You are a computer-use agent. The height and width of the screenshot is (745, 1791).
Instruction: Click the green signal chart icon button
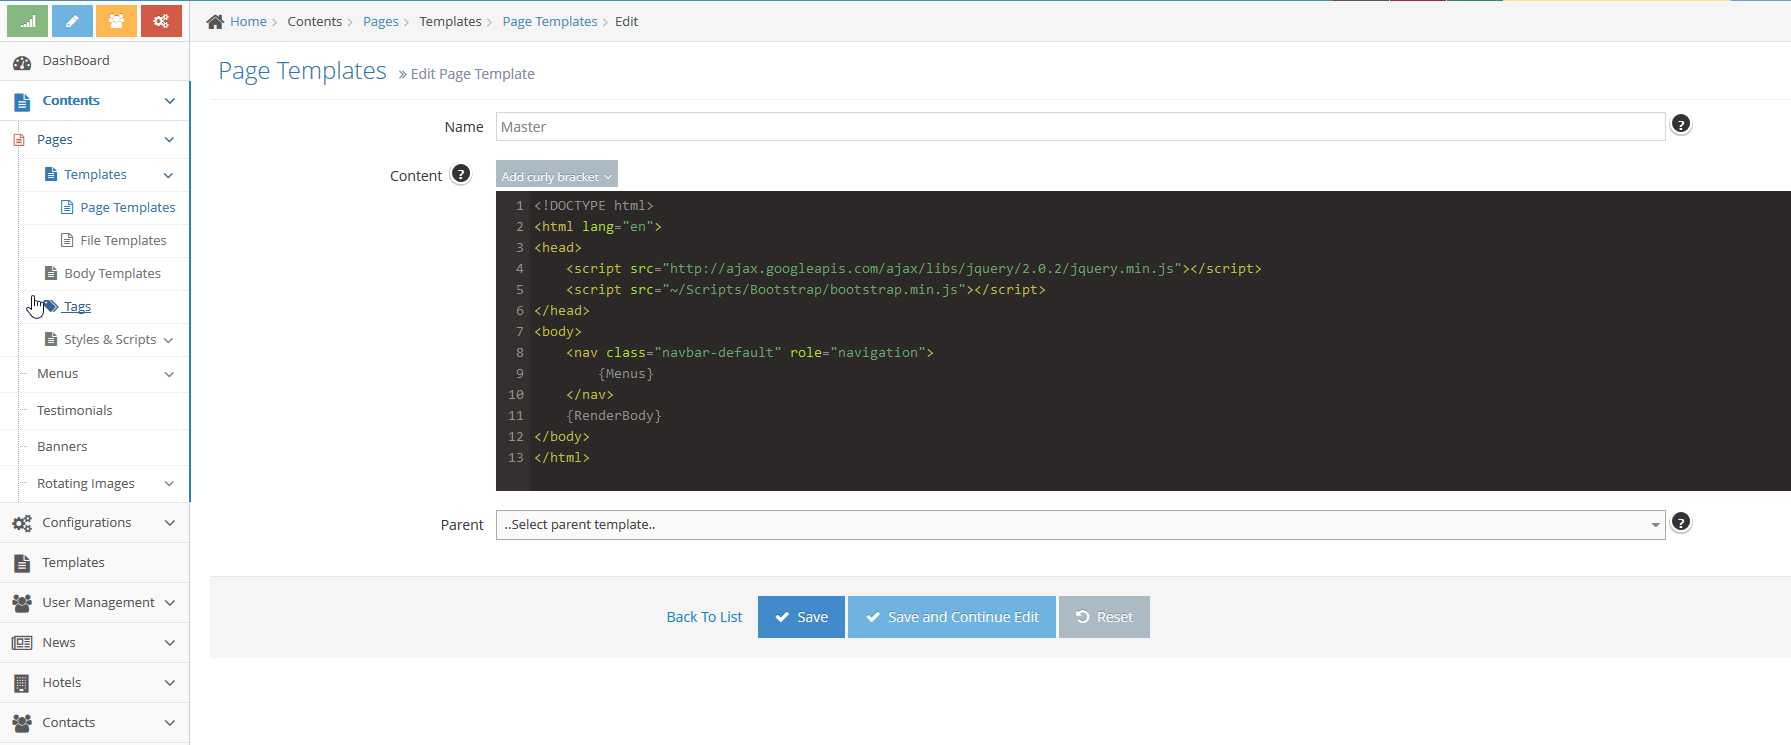pyautogui.click(x=27, y=21)
